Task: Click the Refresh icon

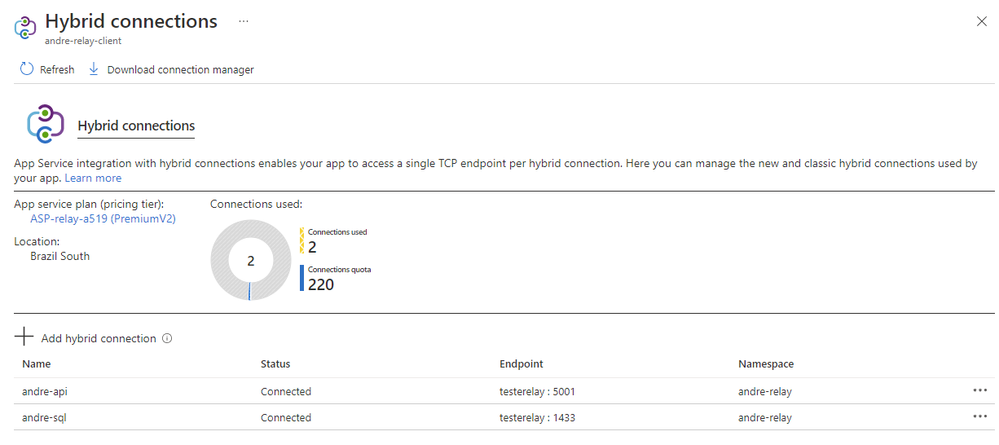Action: point(27,69)
